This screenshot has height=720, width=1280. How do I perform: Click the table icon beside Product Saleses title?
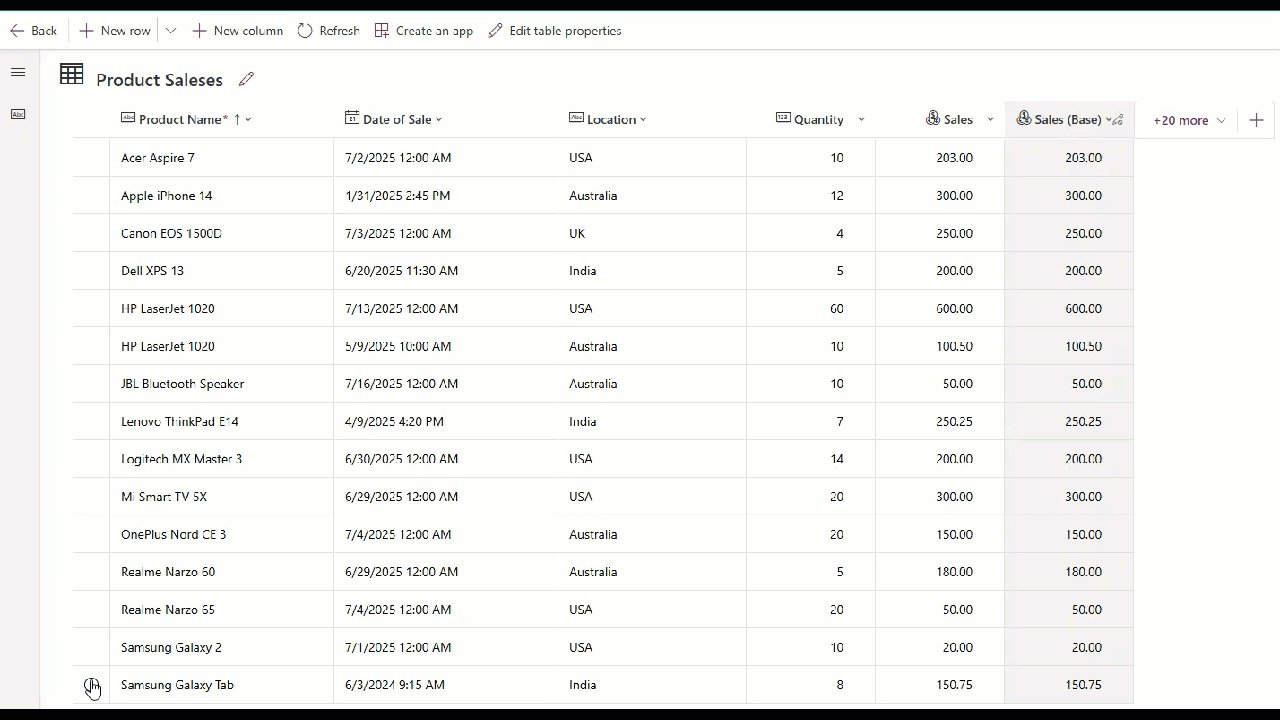tap(71, 74)
